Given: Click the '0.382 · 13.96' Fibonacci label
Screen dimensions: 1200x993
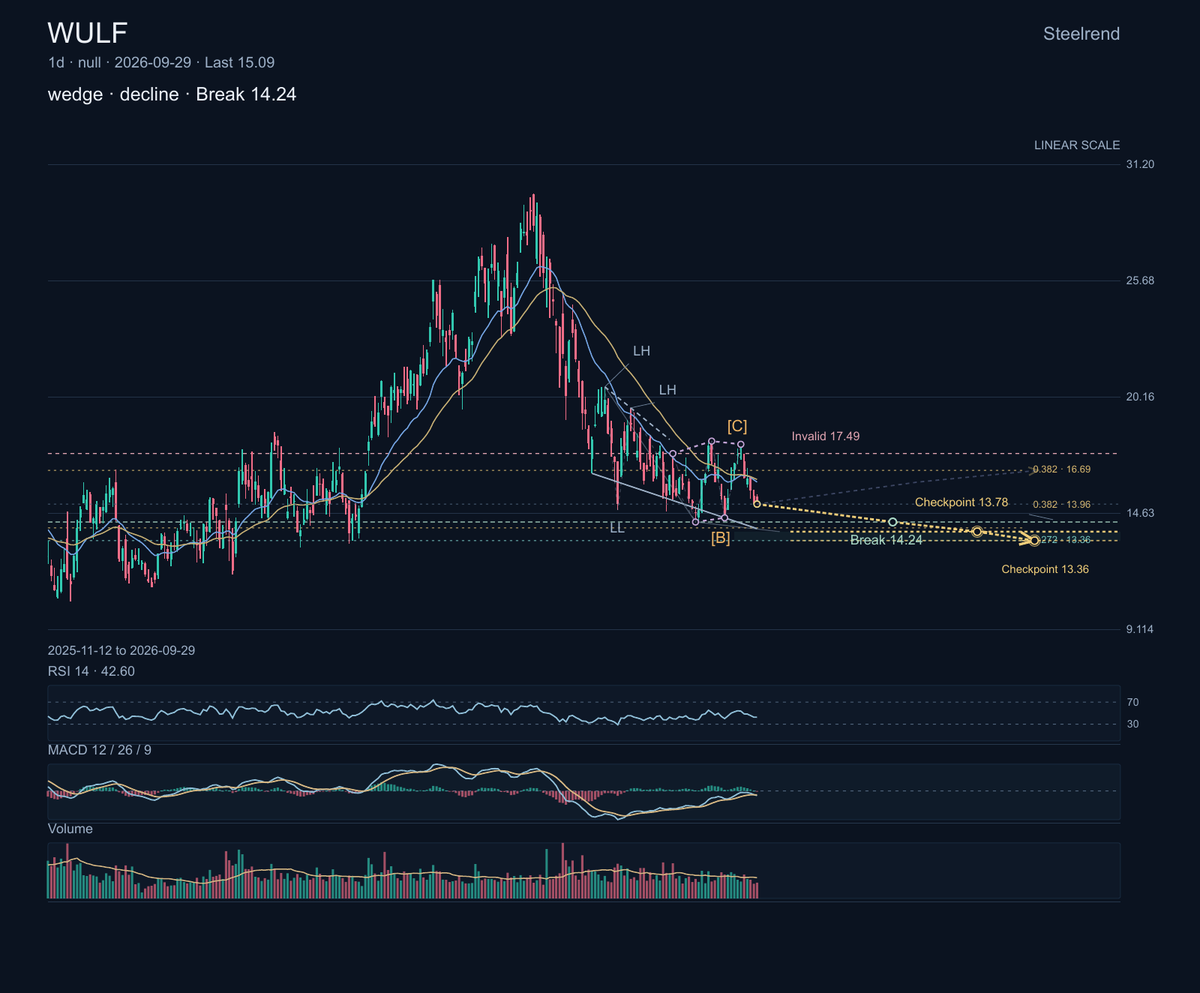Looking at the screenshot, I should tap(1062, 504).
